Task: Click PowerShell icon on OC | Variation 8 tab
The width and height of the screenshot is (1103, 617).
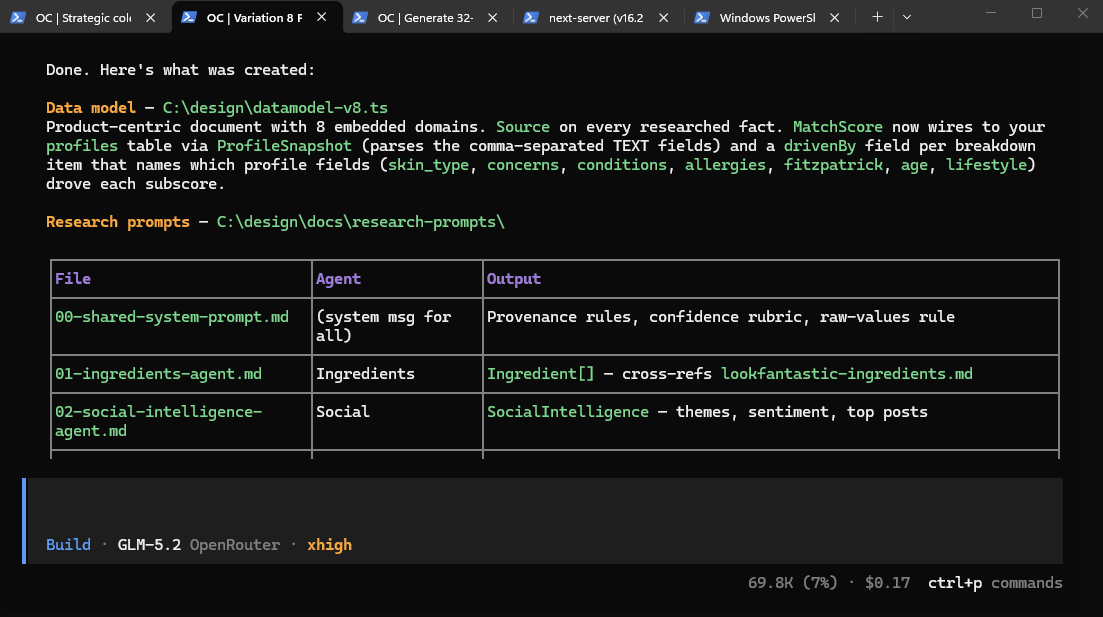Action: click(189, 17)
